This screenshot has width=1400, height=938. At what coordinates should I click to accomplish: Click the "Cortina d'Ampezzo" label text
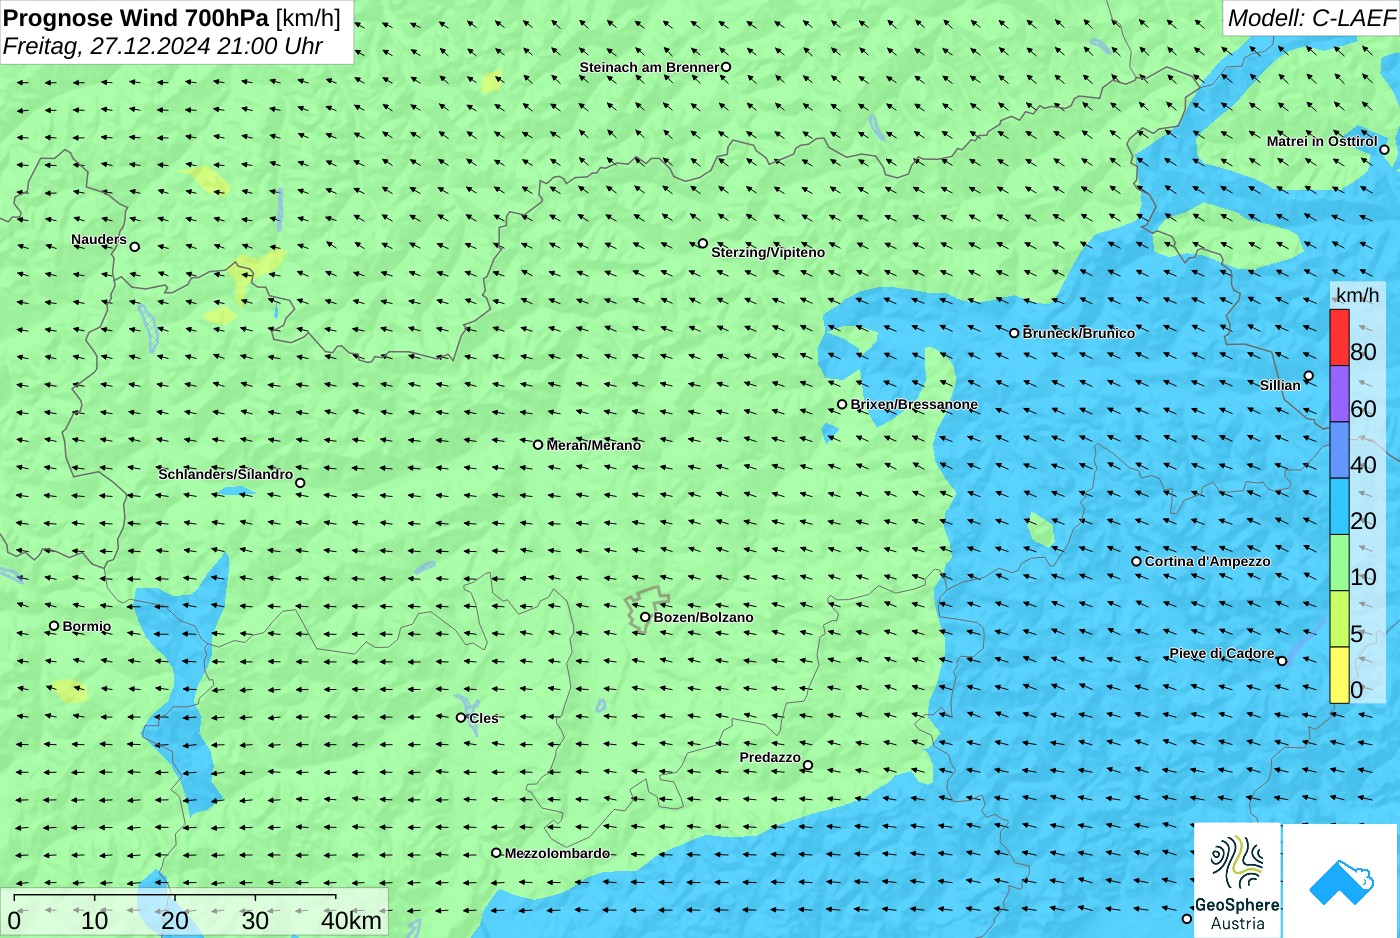coord(1208,561)
